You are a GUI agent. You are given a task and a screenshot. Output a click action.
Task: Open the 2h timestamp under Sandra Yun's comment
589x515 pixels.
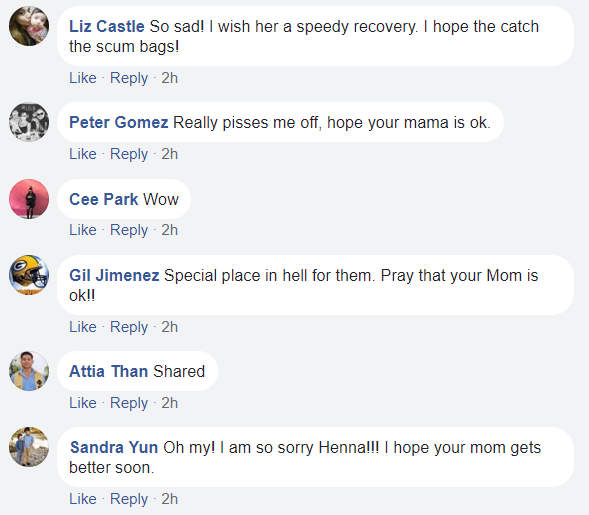coord(169,499)
